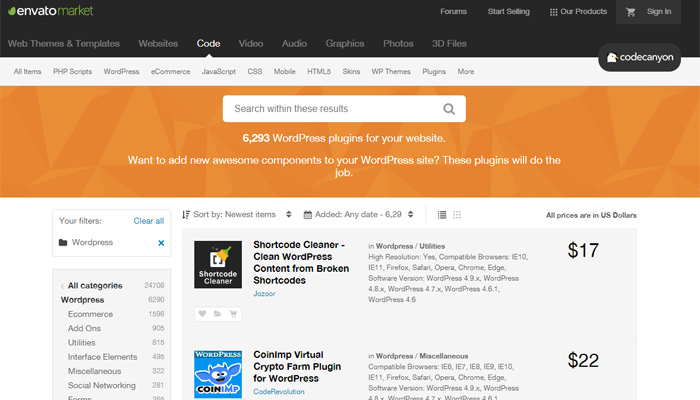700x400 pixels.
Task: Click the Envato Market logo
Action: pos(50,11)
